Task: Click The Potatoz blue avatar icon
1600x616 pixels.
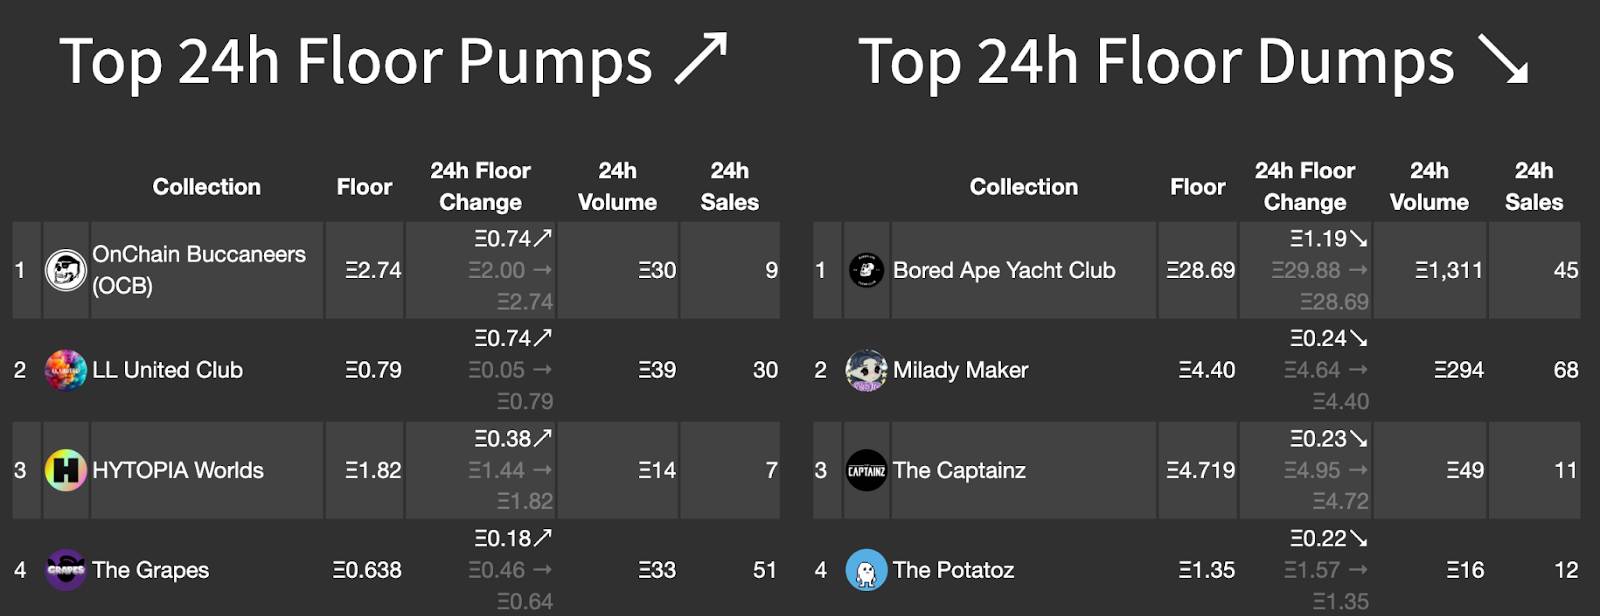Action: point(866,570)
